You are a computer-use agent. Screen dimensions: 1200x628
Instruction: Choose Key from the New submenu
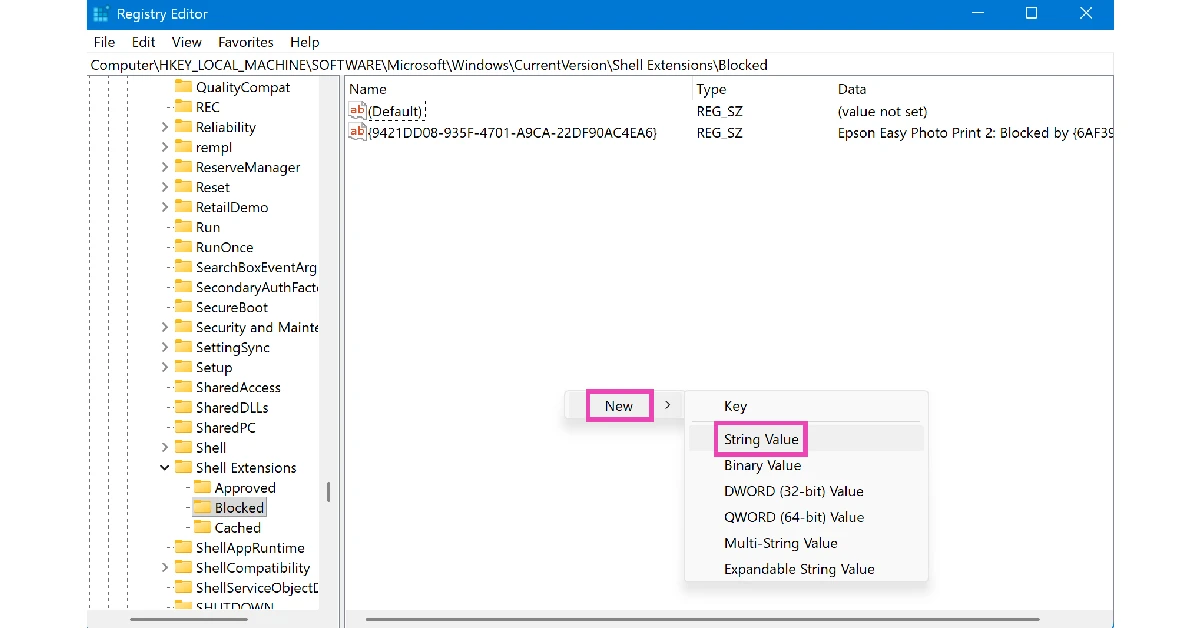coord(736,405)
